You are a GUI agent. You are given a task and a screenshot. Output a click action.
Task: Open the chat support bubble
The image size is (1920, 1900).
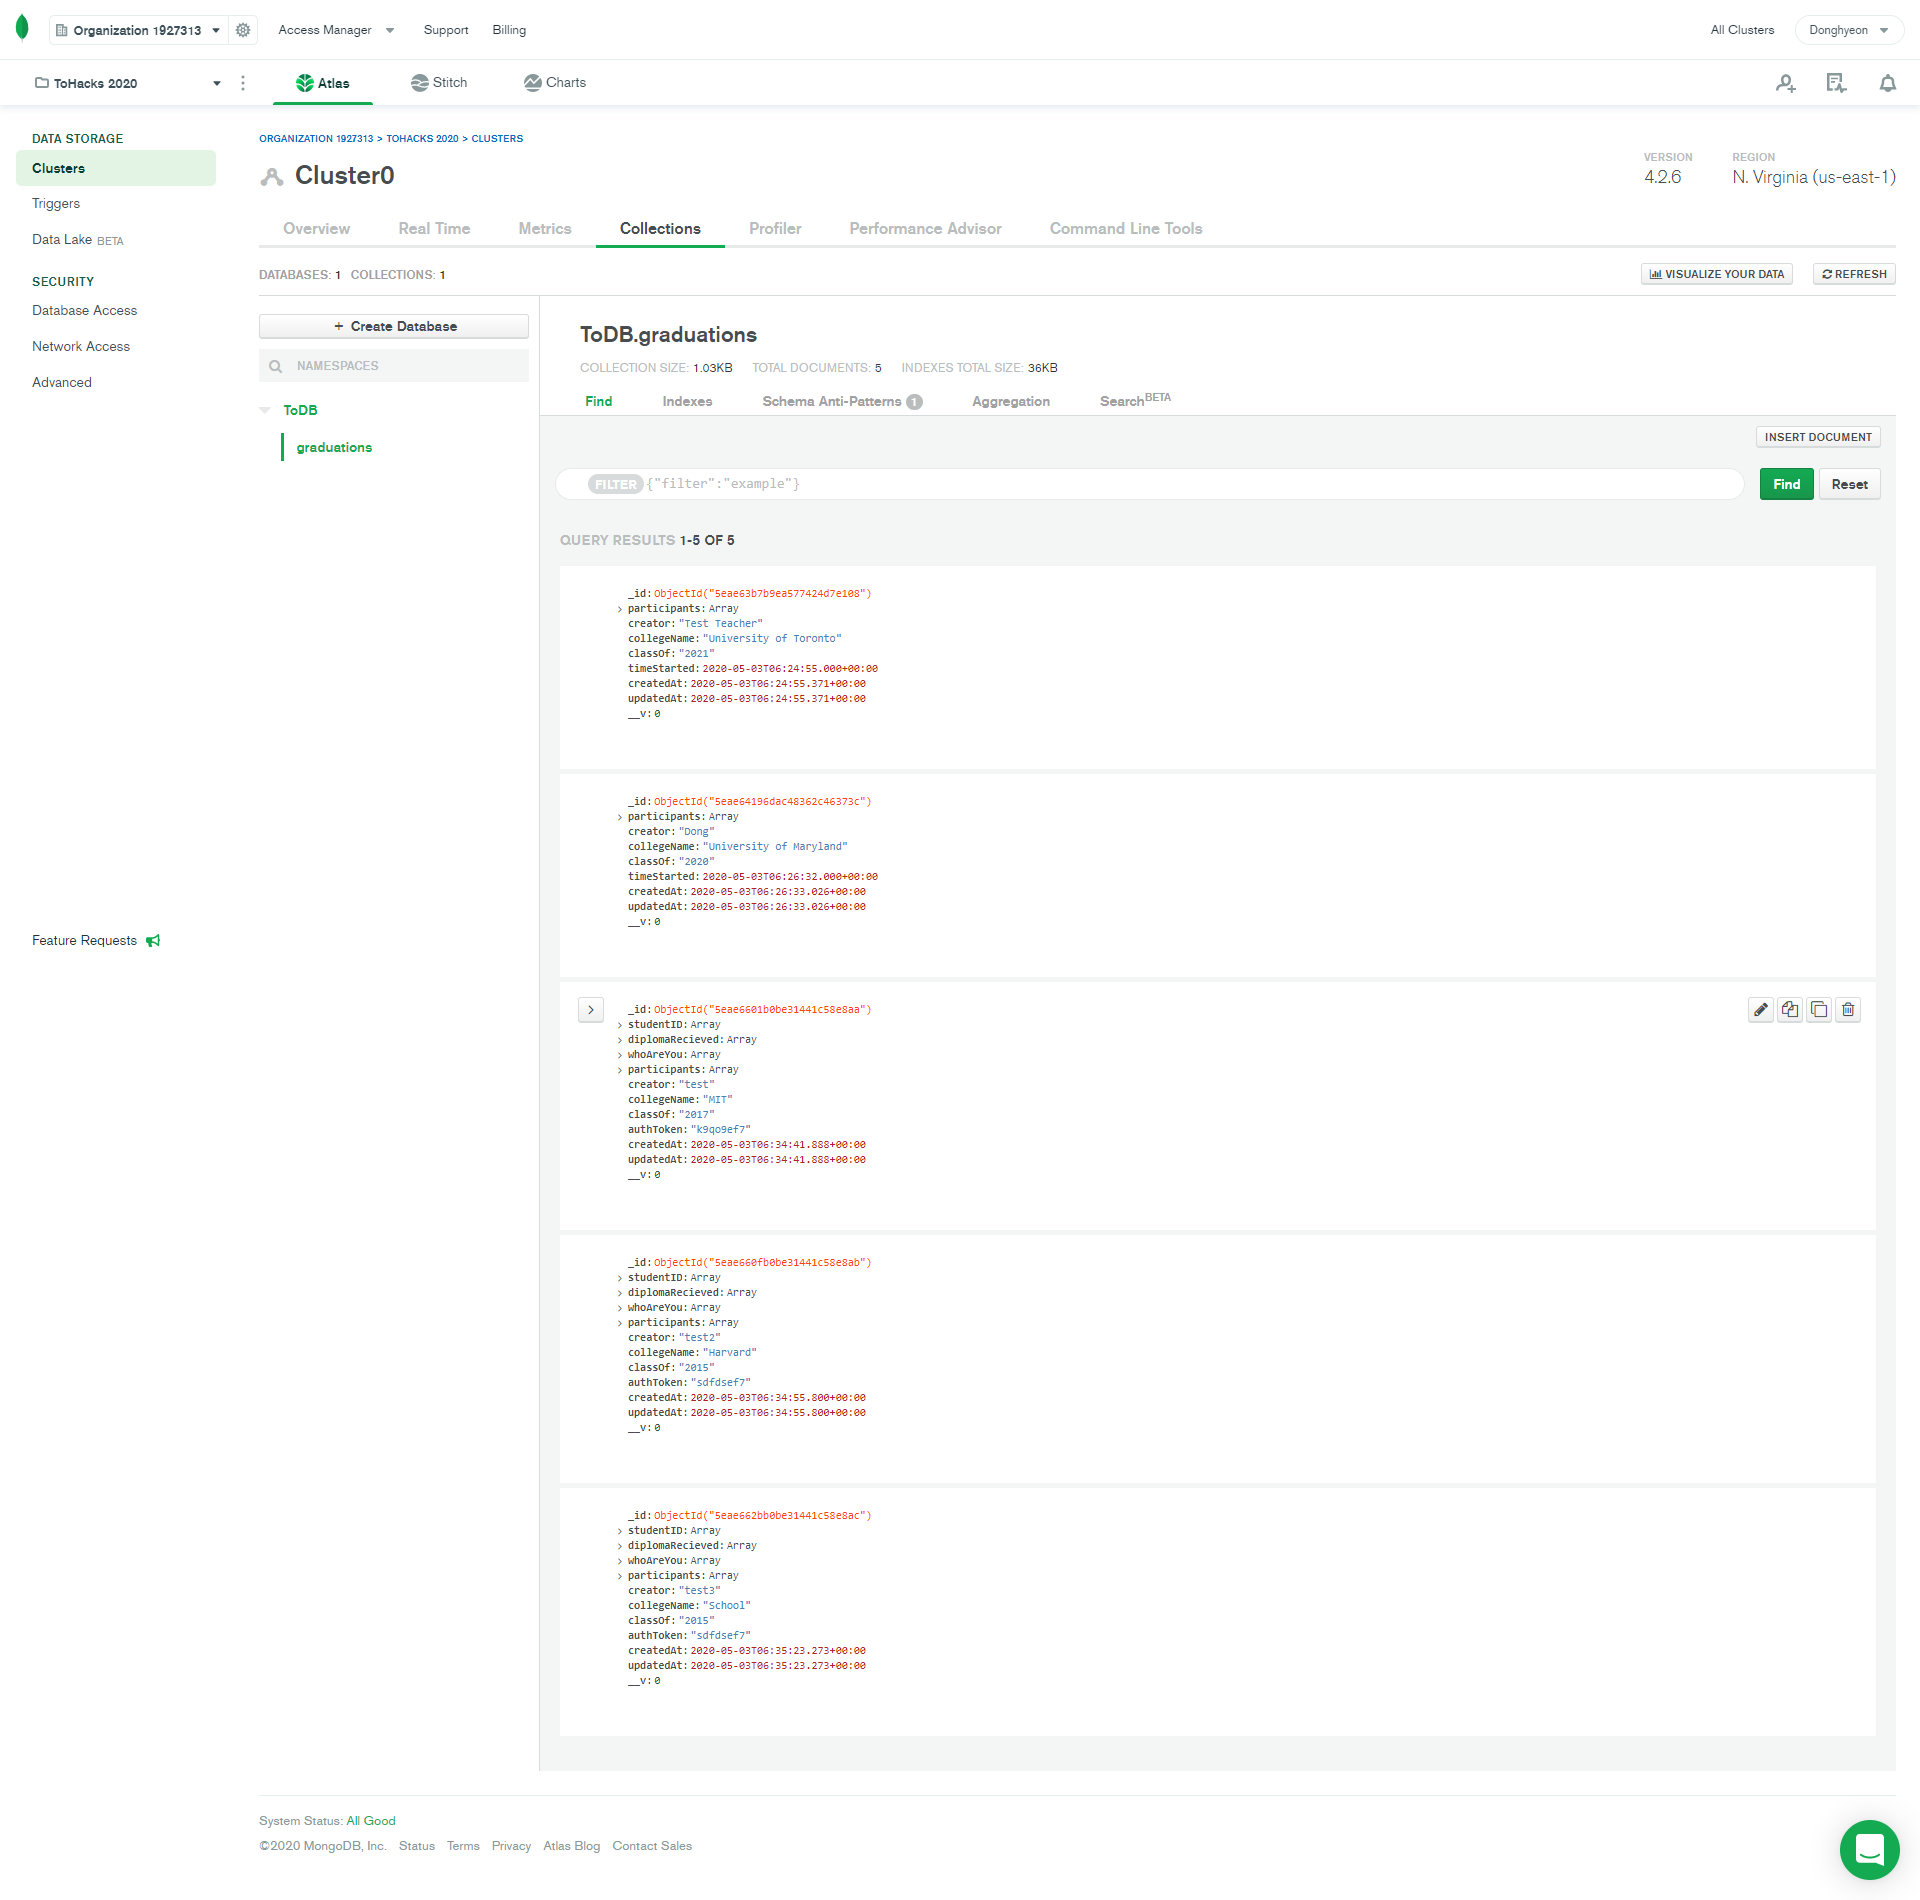point(1869,1850)
